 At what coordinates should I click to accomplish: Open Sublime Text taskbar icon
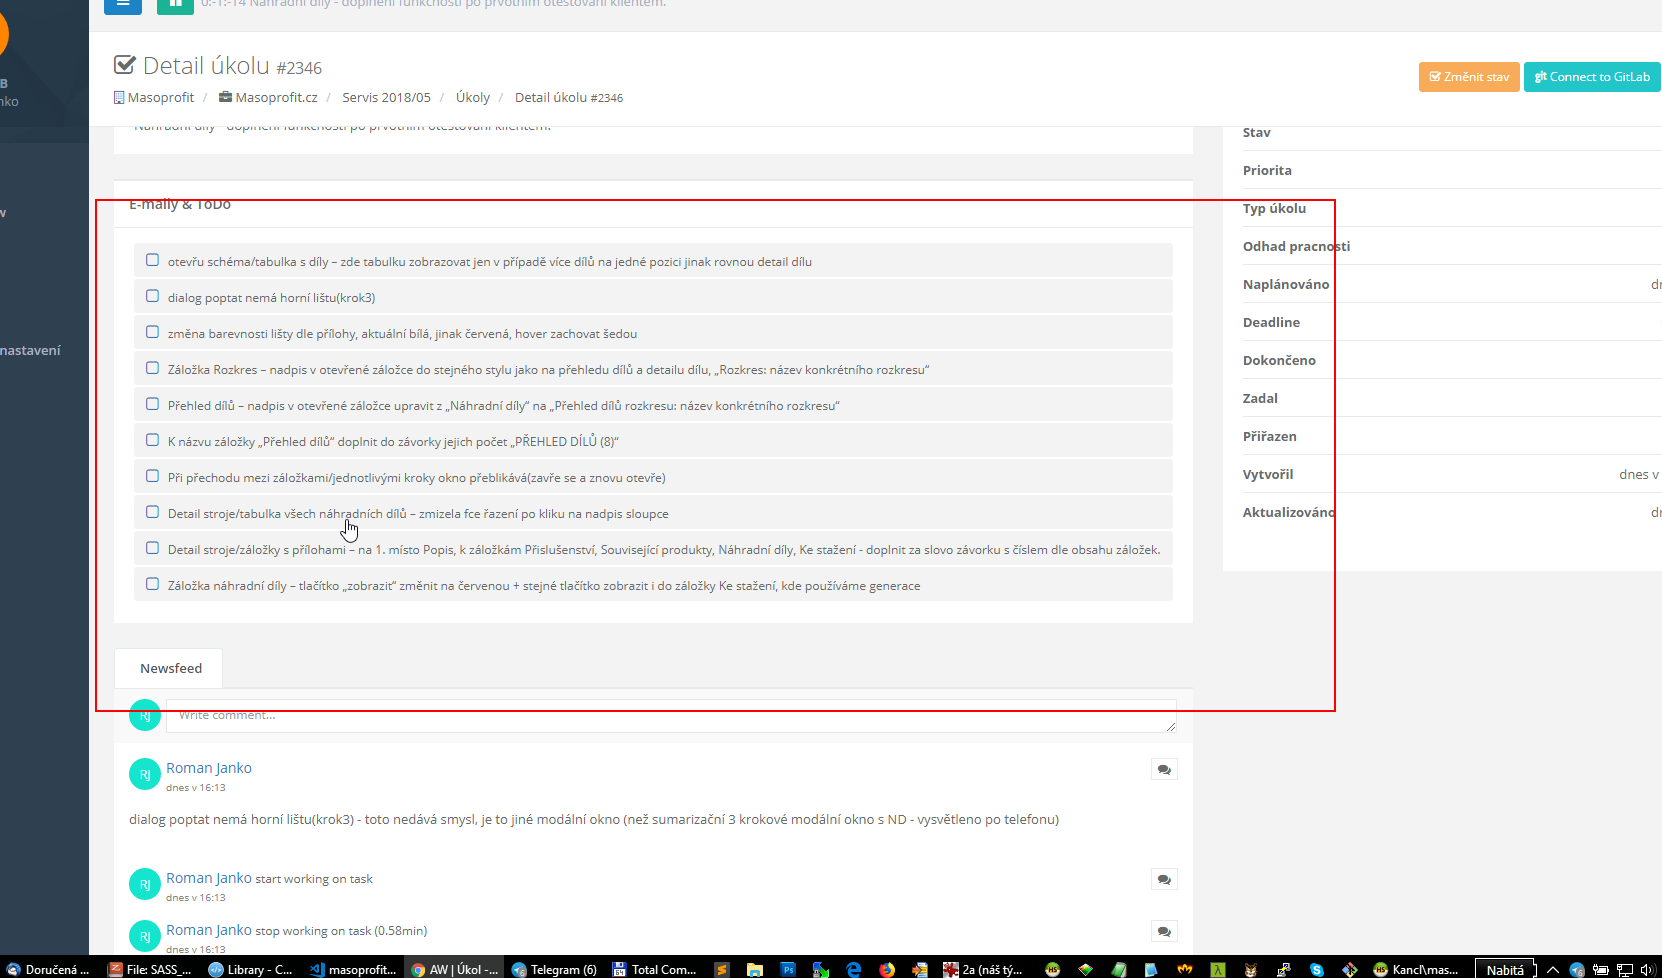[x=721, y=968]
